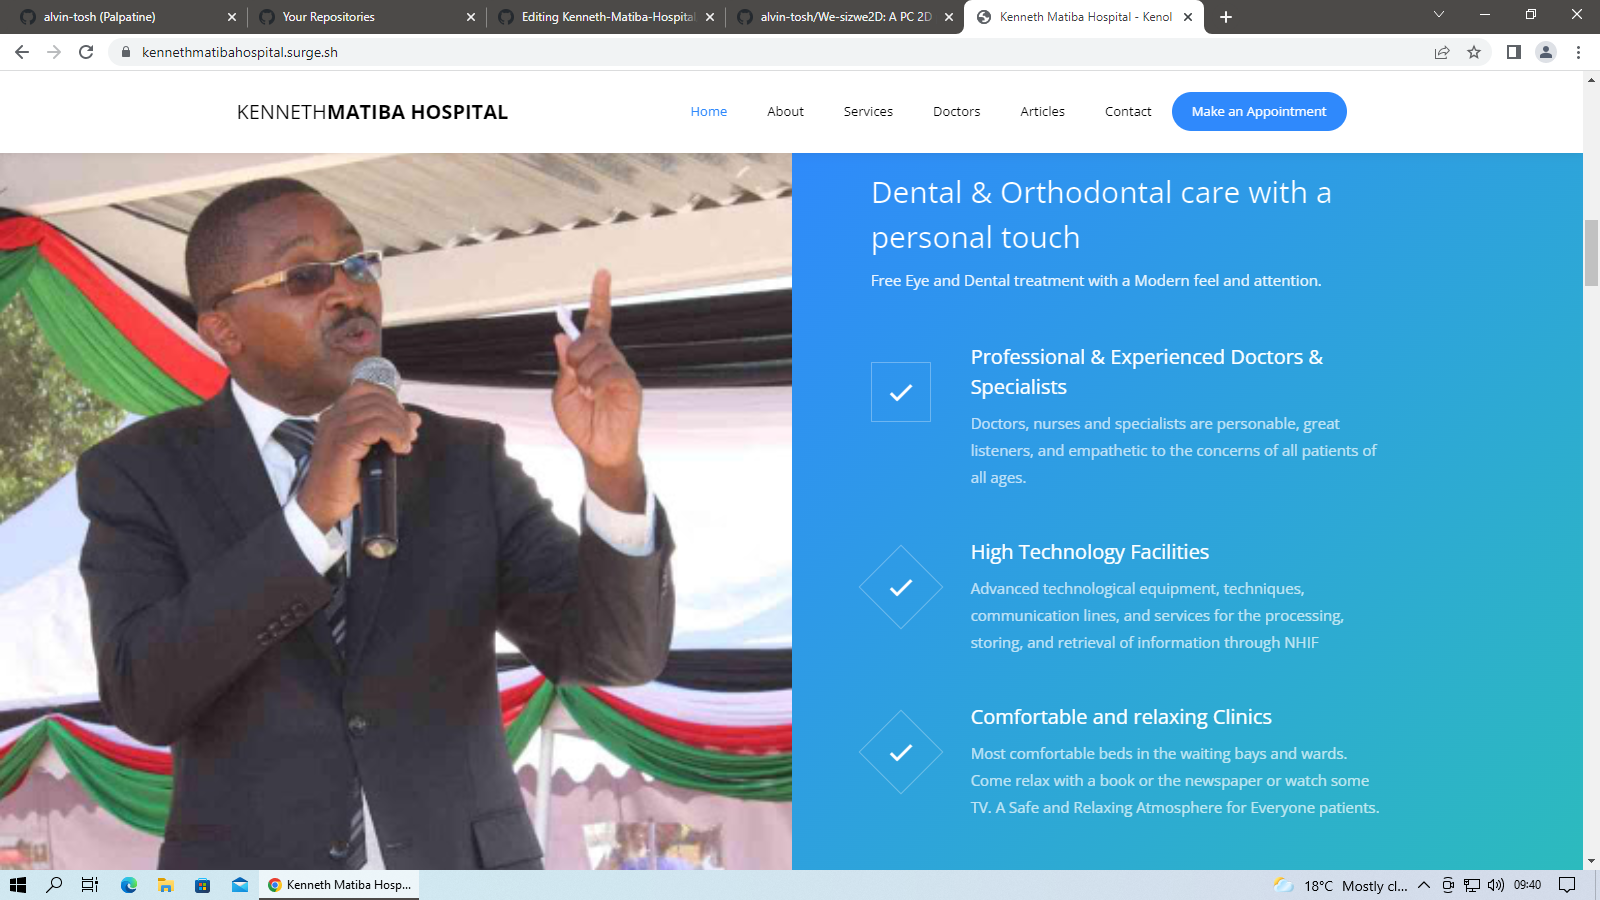Click 'Comfortable and relaxing Clinics' heading
Image resolution: width=1600 pixels, height=900 pixels.
point(1121,717)
